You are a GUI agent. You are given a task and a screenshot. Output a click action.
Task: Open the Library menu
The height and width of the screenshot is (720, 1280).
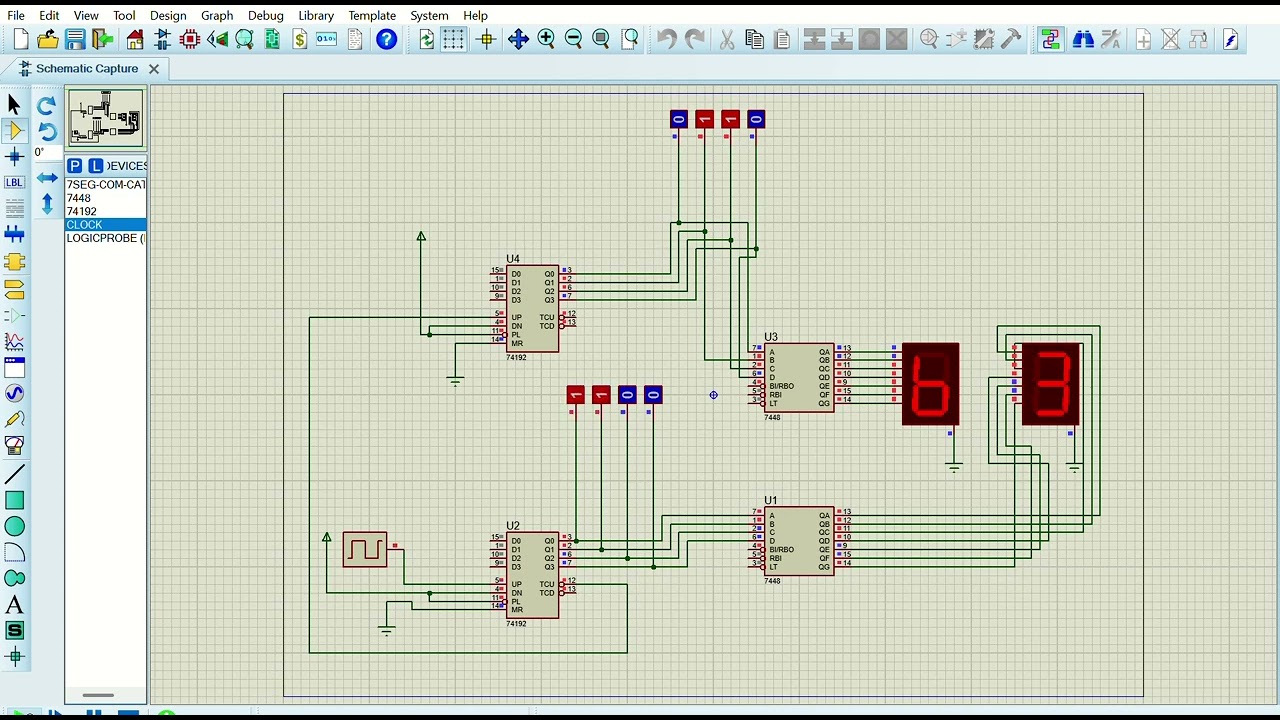(x=316, y=15)
